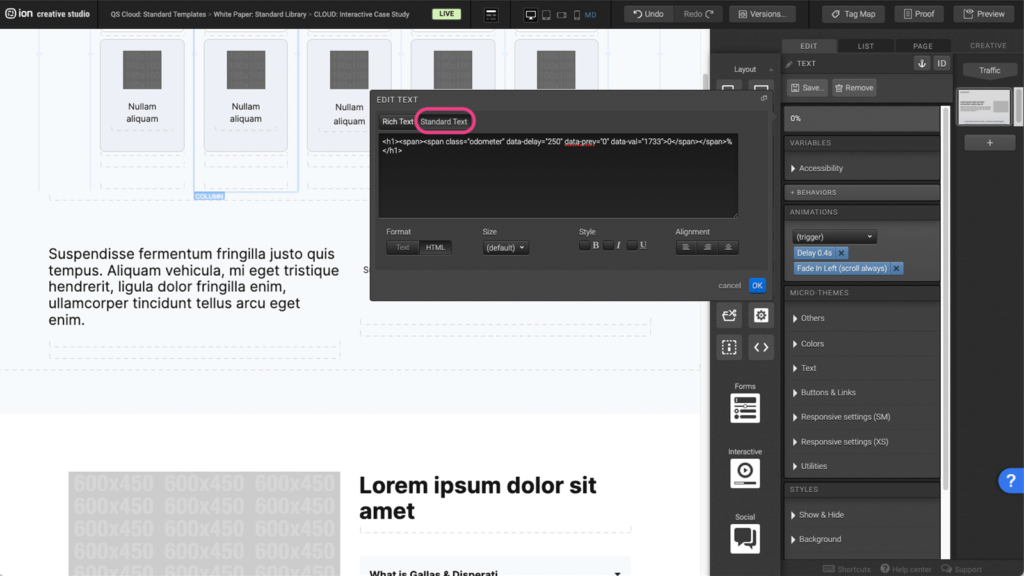Open the animations (trigger) dropdown
This screenshot has height=576, width=1024.
pos(833,237)
